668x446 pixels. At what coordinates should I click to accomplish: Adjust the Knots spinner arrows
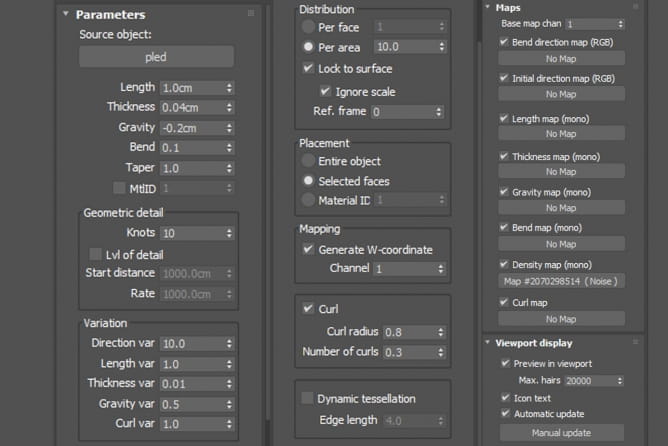click(x=230, y=233)
